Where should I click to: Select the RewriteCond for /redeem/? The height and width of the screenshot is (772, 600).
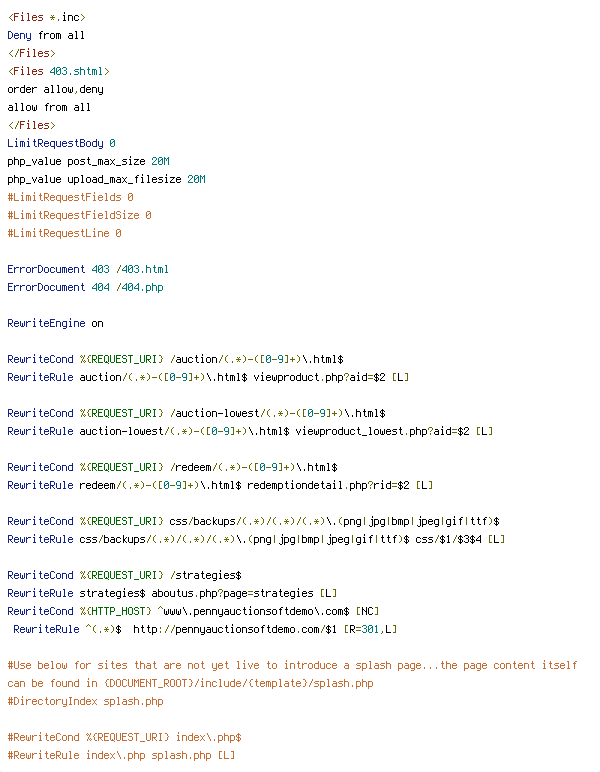(x=172, y=467)
